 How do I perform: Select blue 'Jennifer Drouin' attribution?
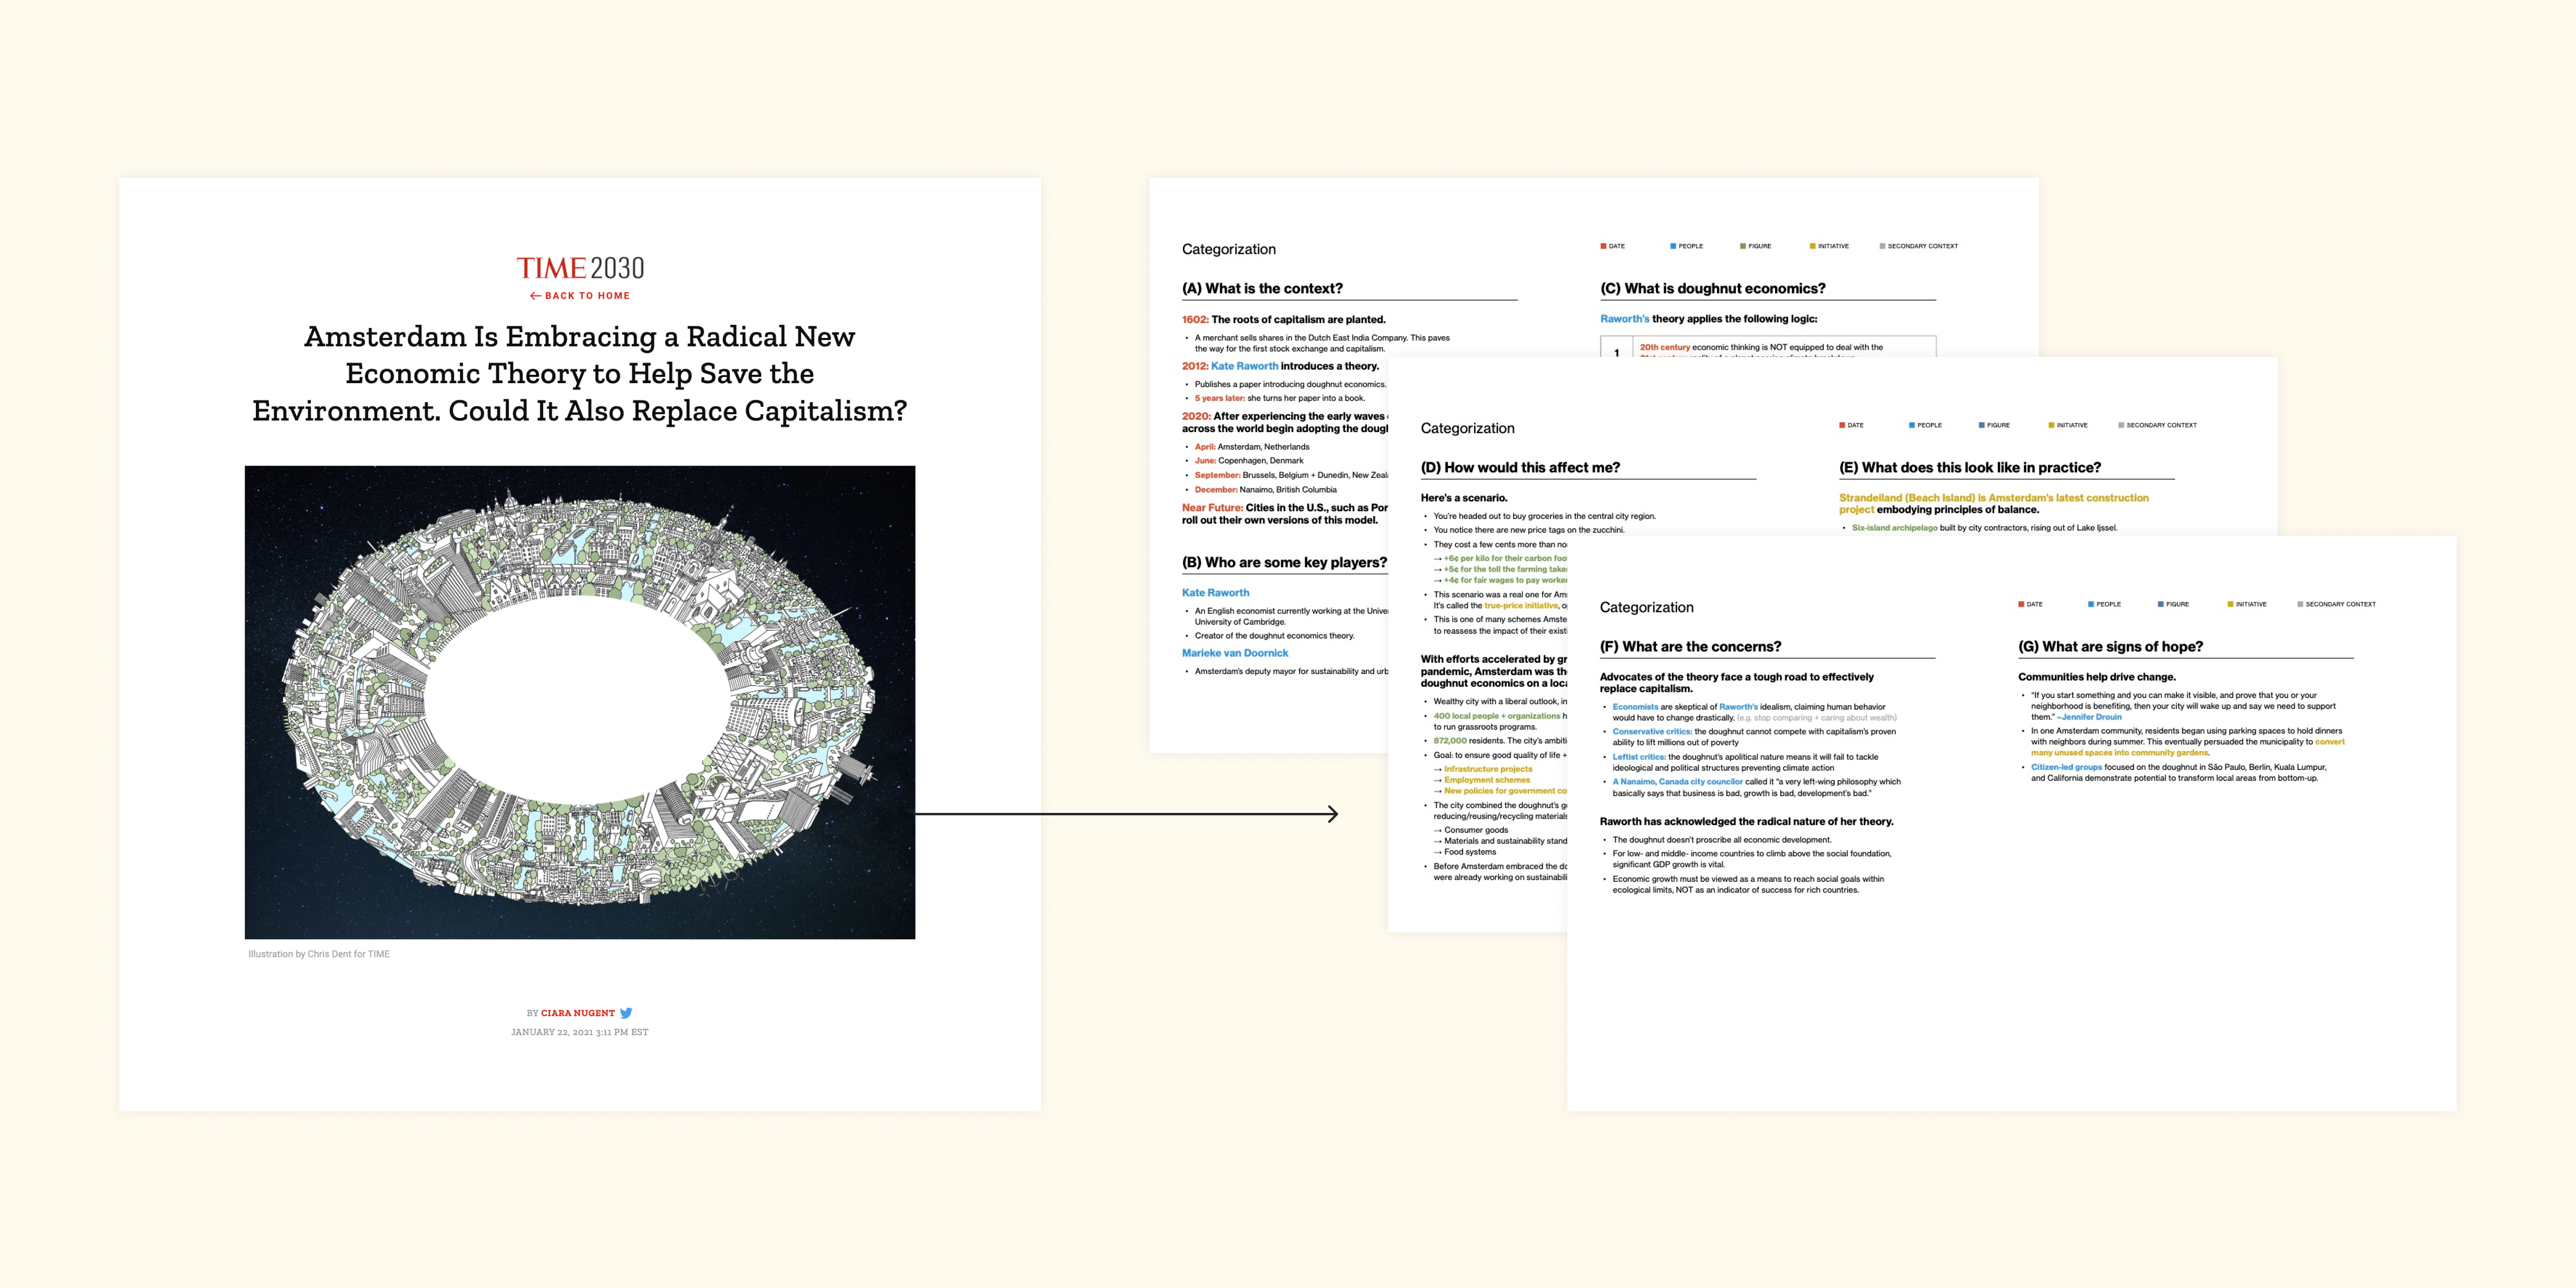coord(2091,717)
